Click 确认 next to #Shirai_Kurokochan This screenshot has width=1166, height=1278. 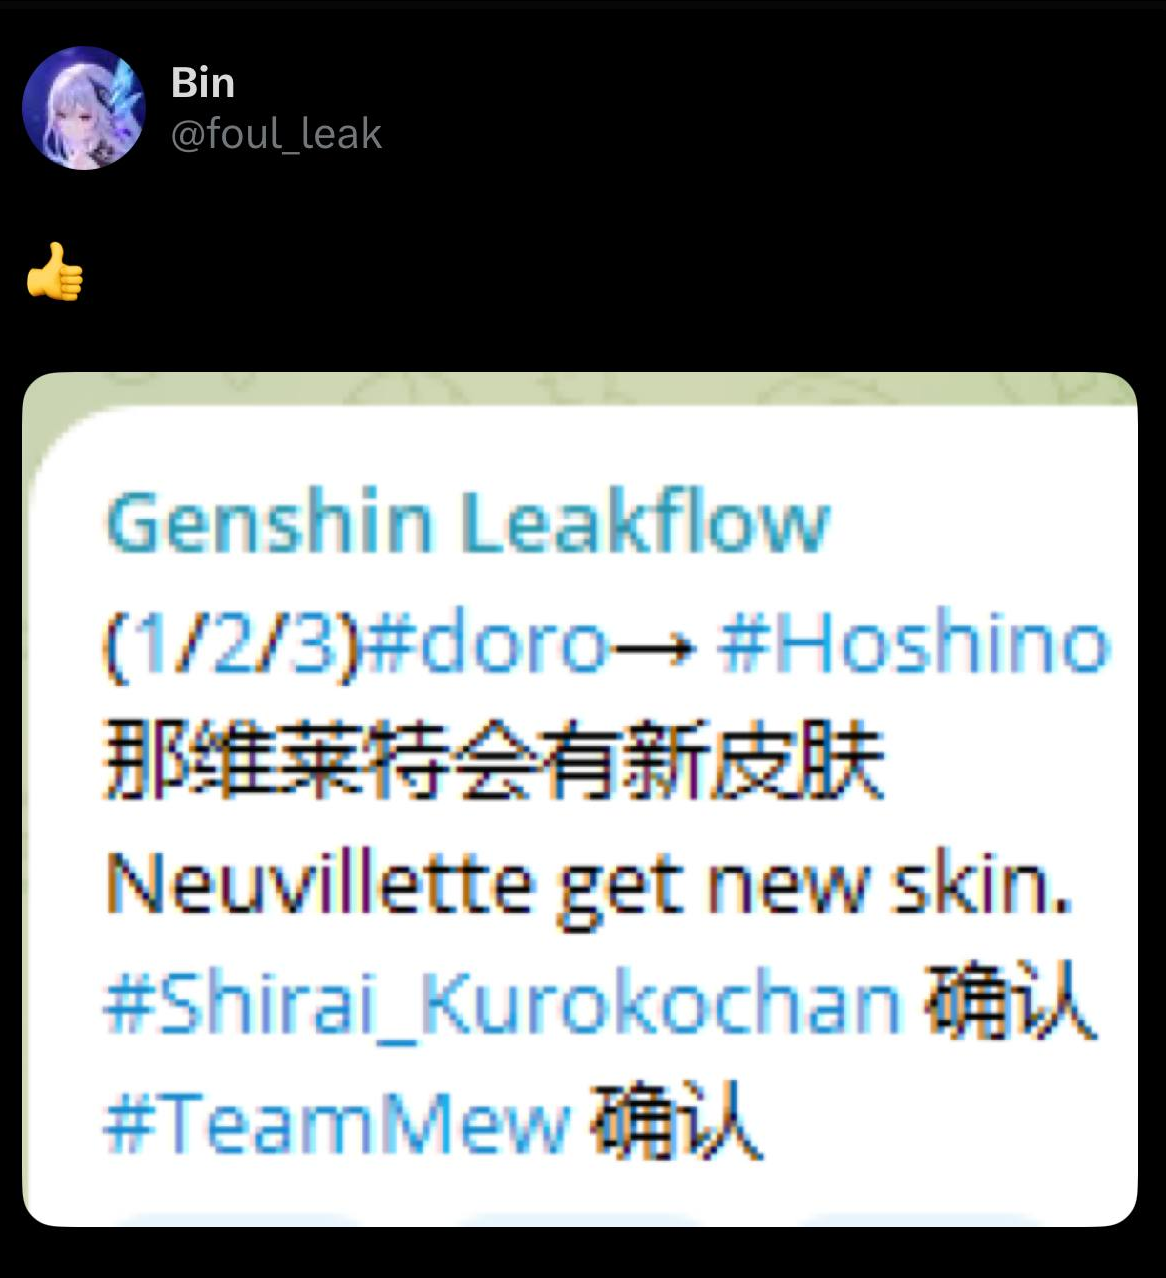[x=1010, y=1002]
